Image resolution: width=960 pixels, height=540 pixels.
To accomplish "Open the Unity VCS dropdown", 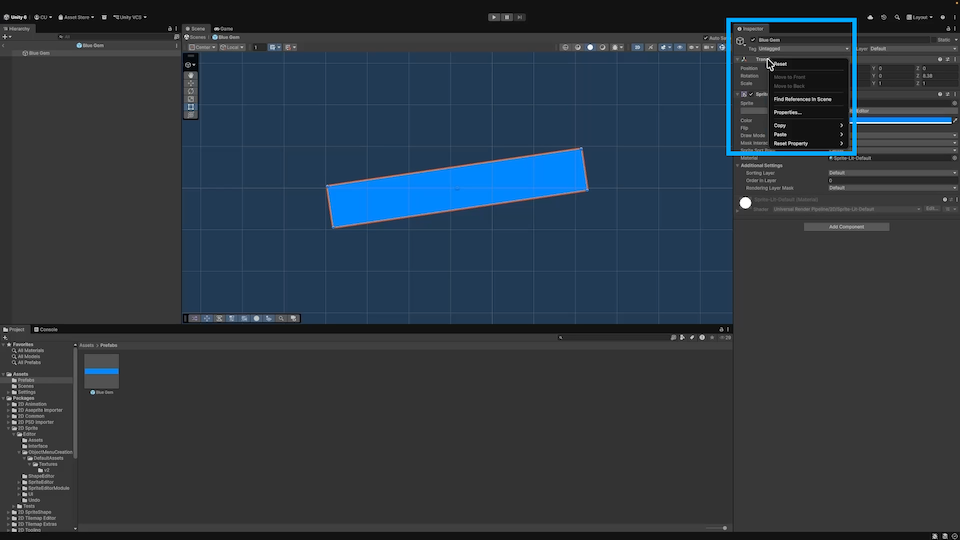I will (130, 17).
